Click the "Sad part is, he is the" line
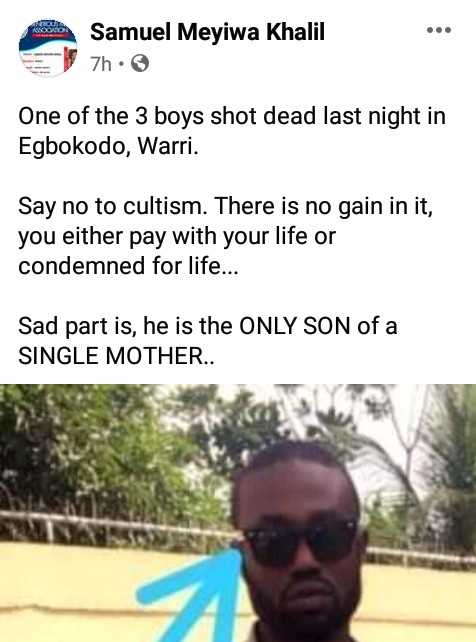The image size is (476, 642). pos(126,326)
